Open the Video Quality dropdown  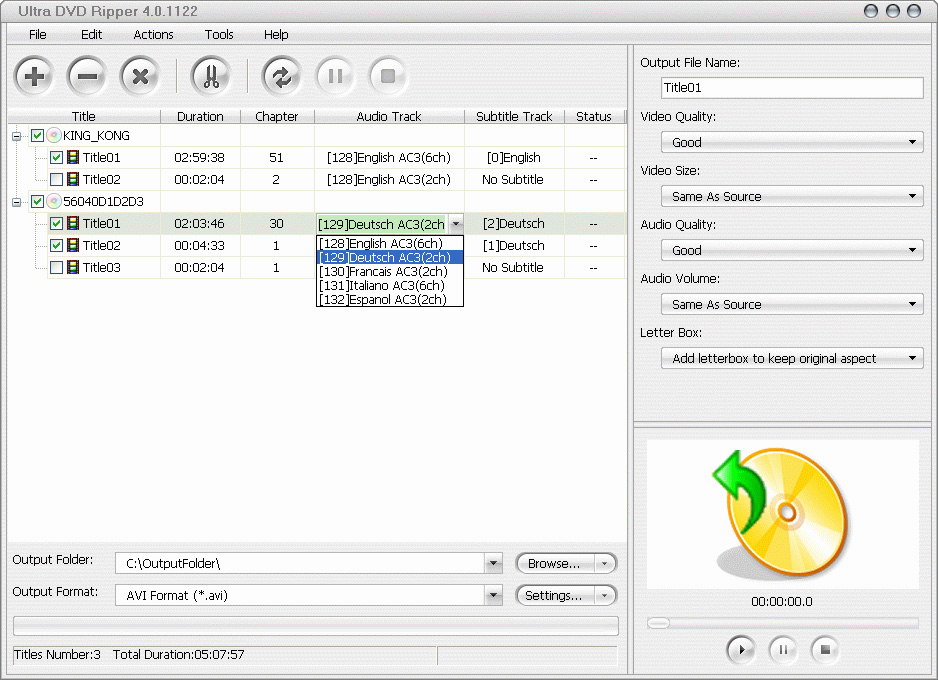[791, 143]
